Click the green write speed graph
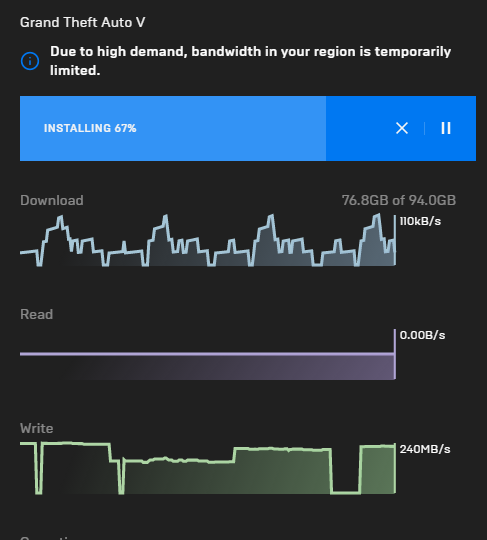This screenshot has width=487, height=540. point(208,468)
